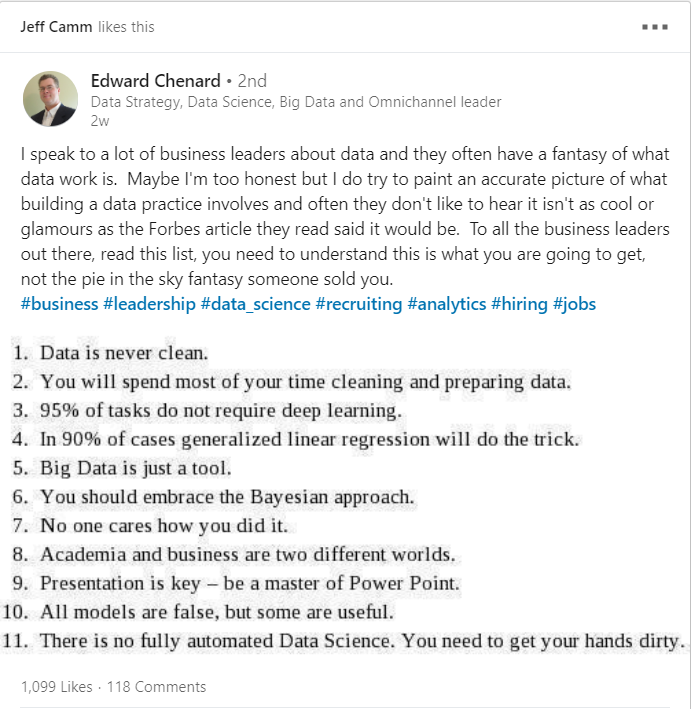Click the 2nd degree connection badge
Screen dimensions: 691x709
coord(252,81)
